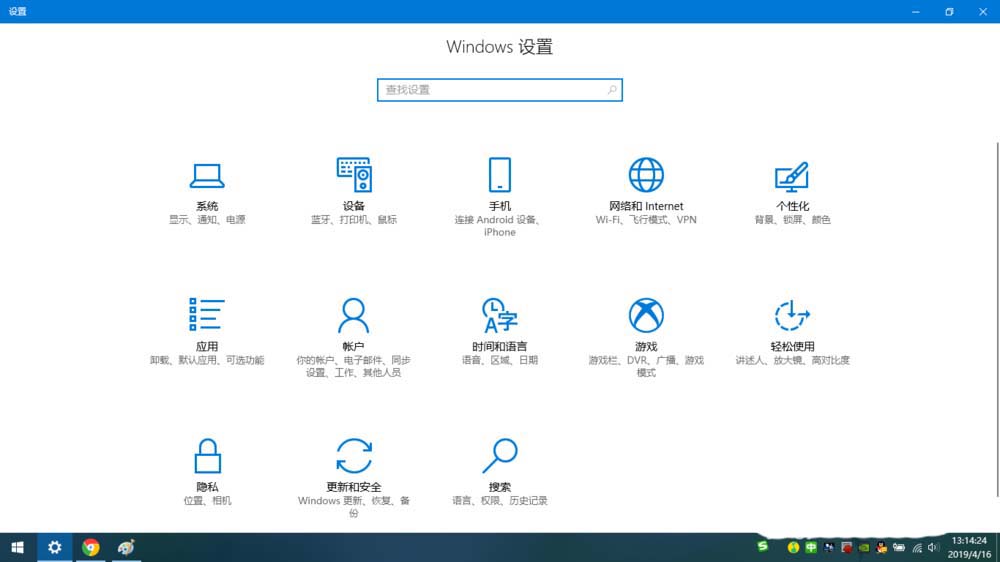Image resolution: width=1000 pixels, height=562 pixels.
Task: Click the magnifier icon in 查找设置 box
Action: tap(612, 90)
